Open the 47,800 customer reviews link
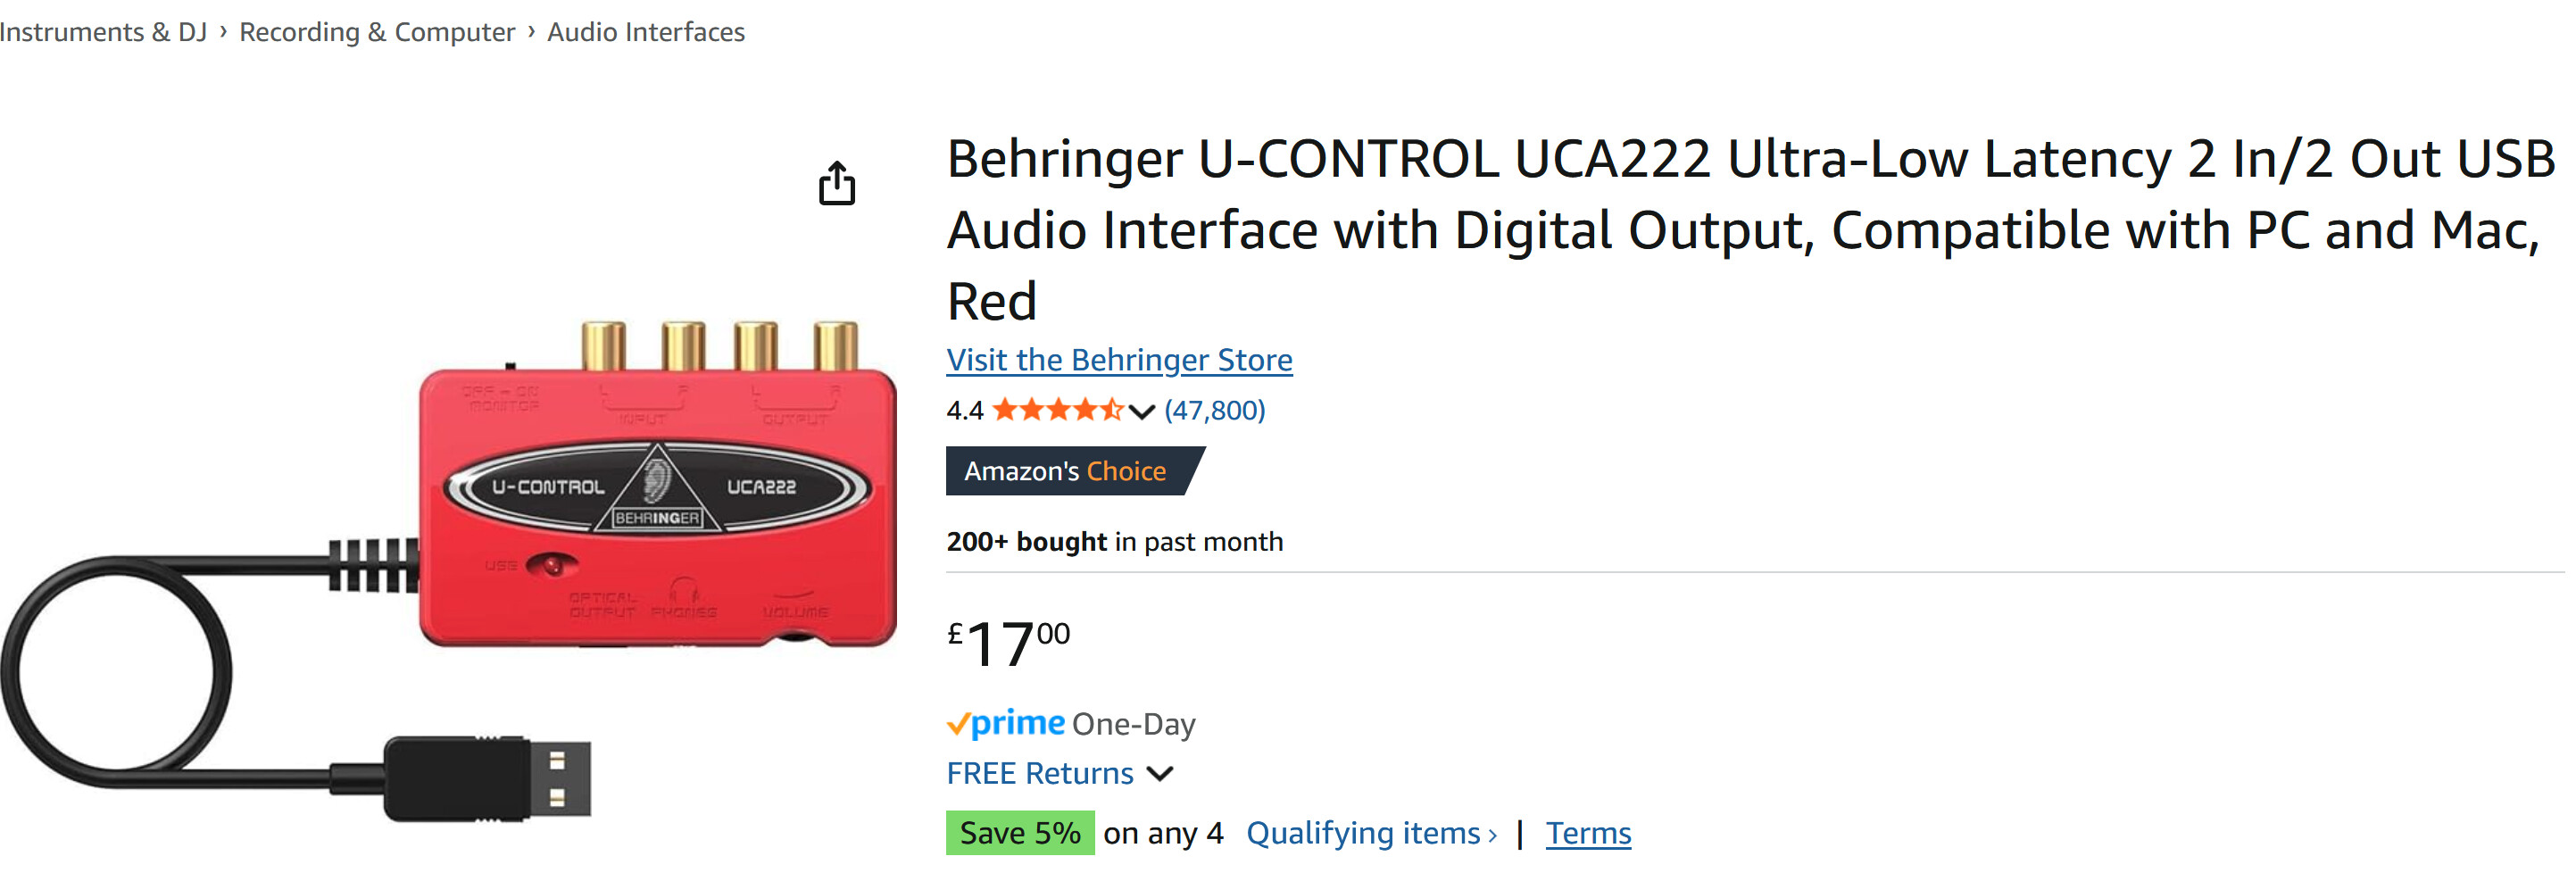The image size is (2576, 873). [1214, 410]
